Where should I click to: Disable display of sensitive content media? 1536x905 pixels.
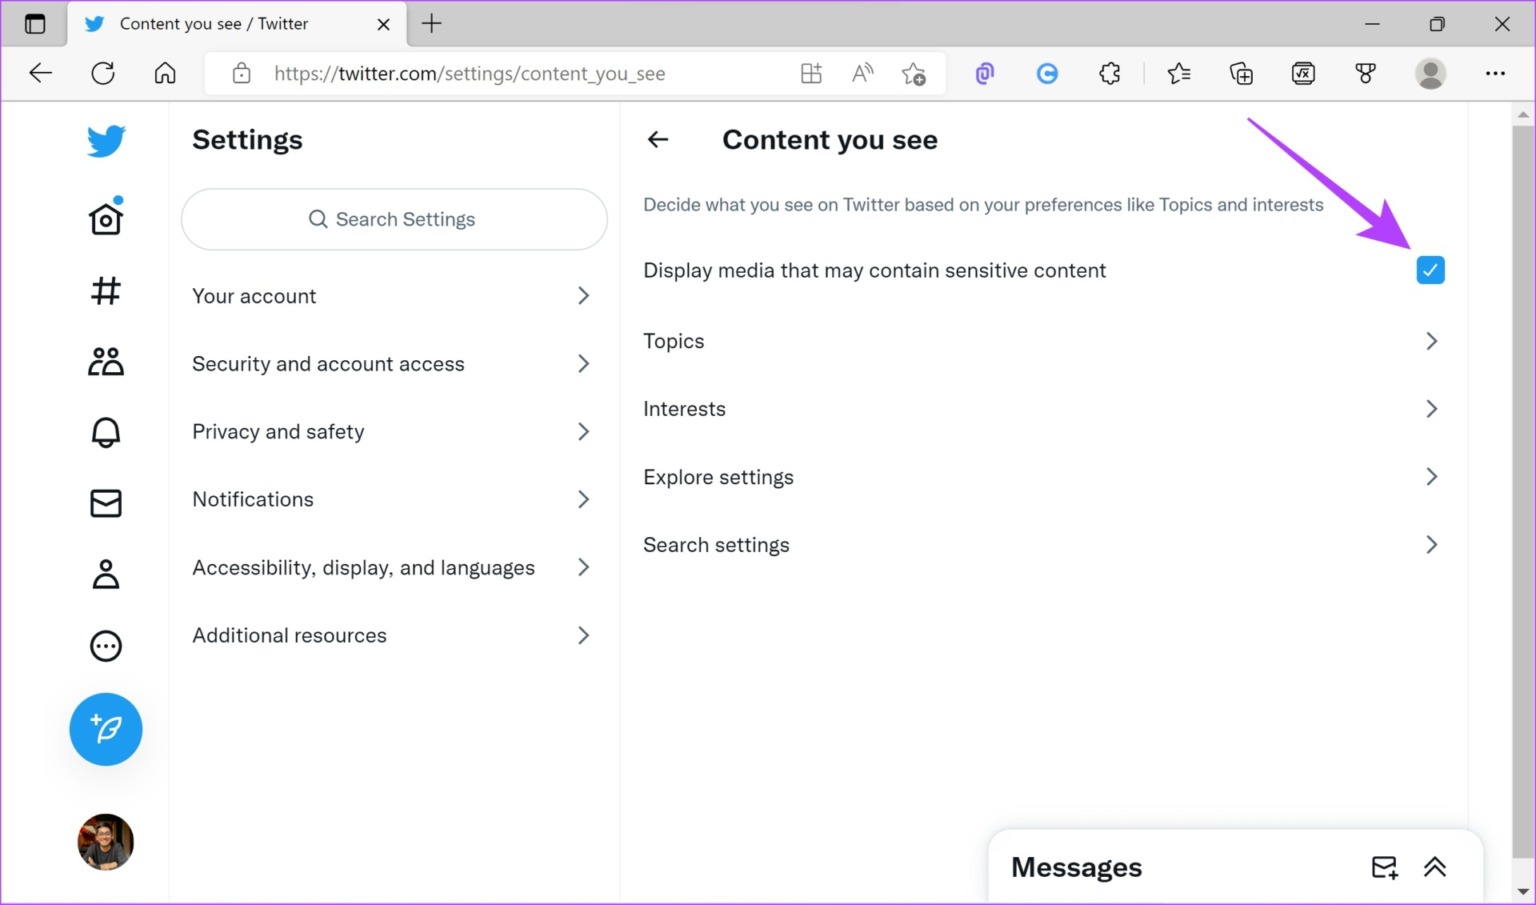(x=1429, y=270)
